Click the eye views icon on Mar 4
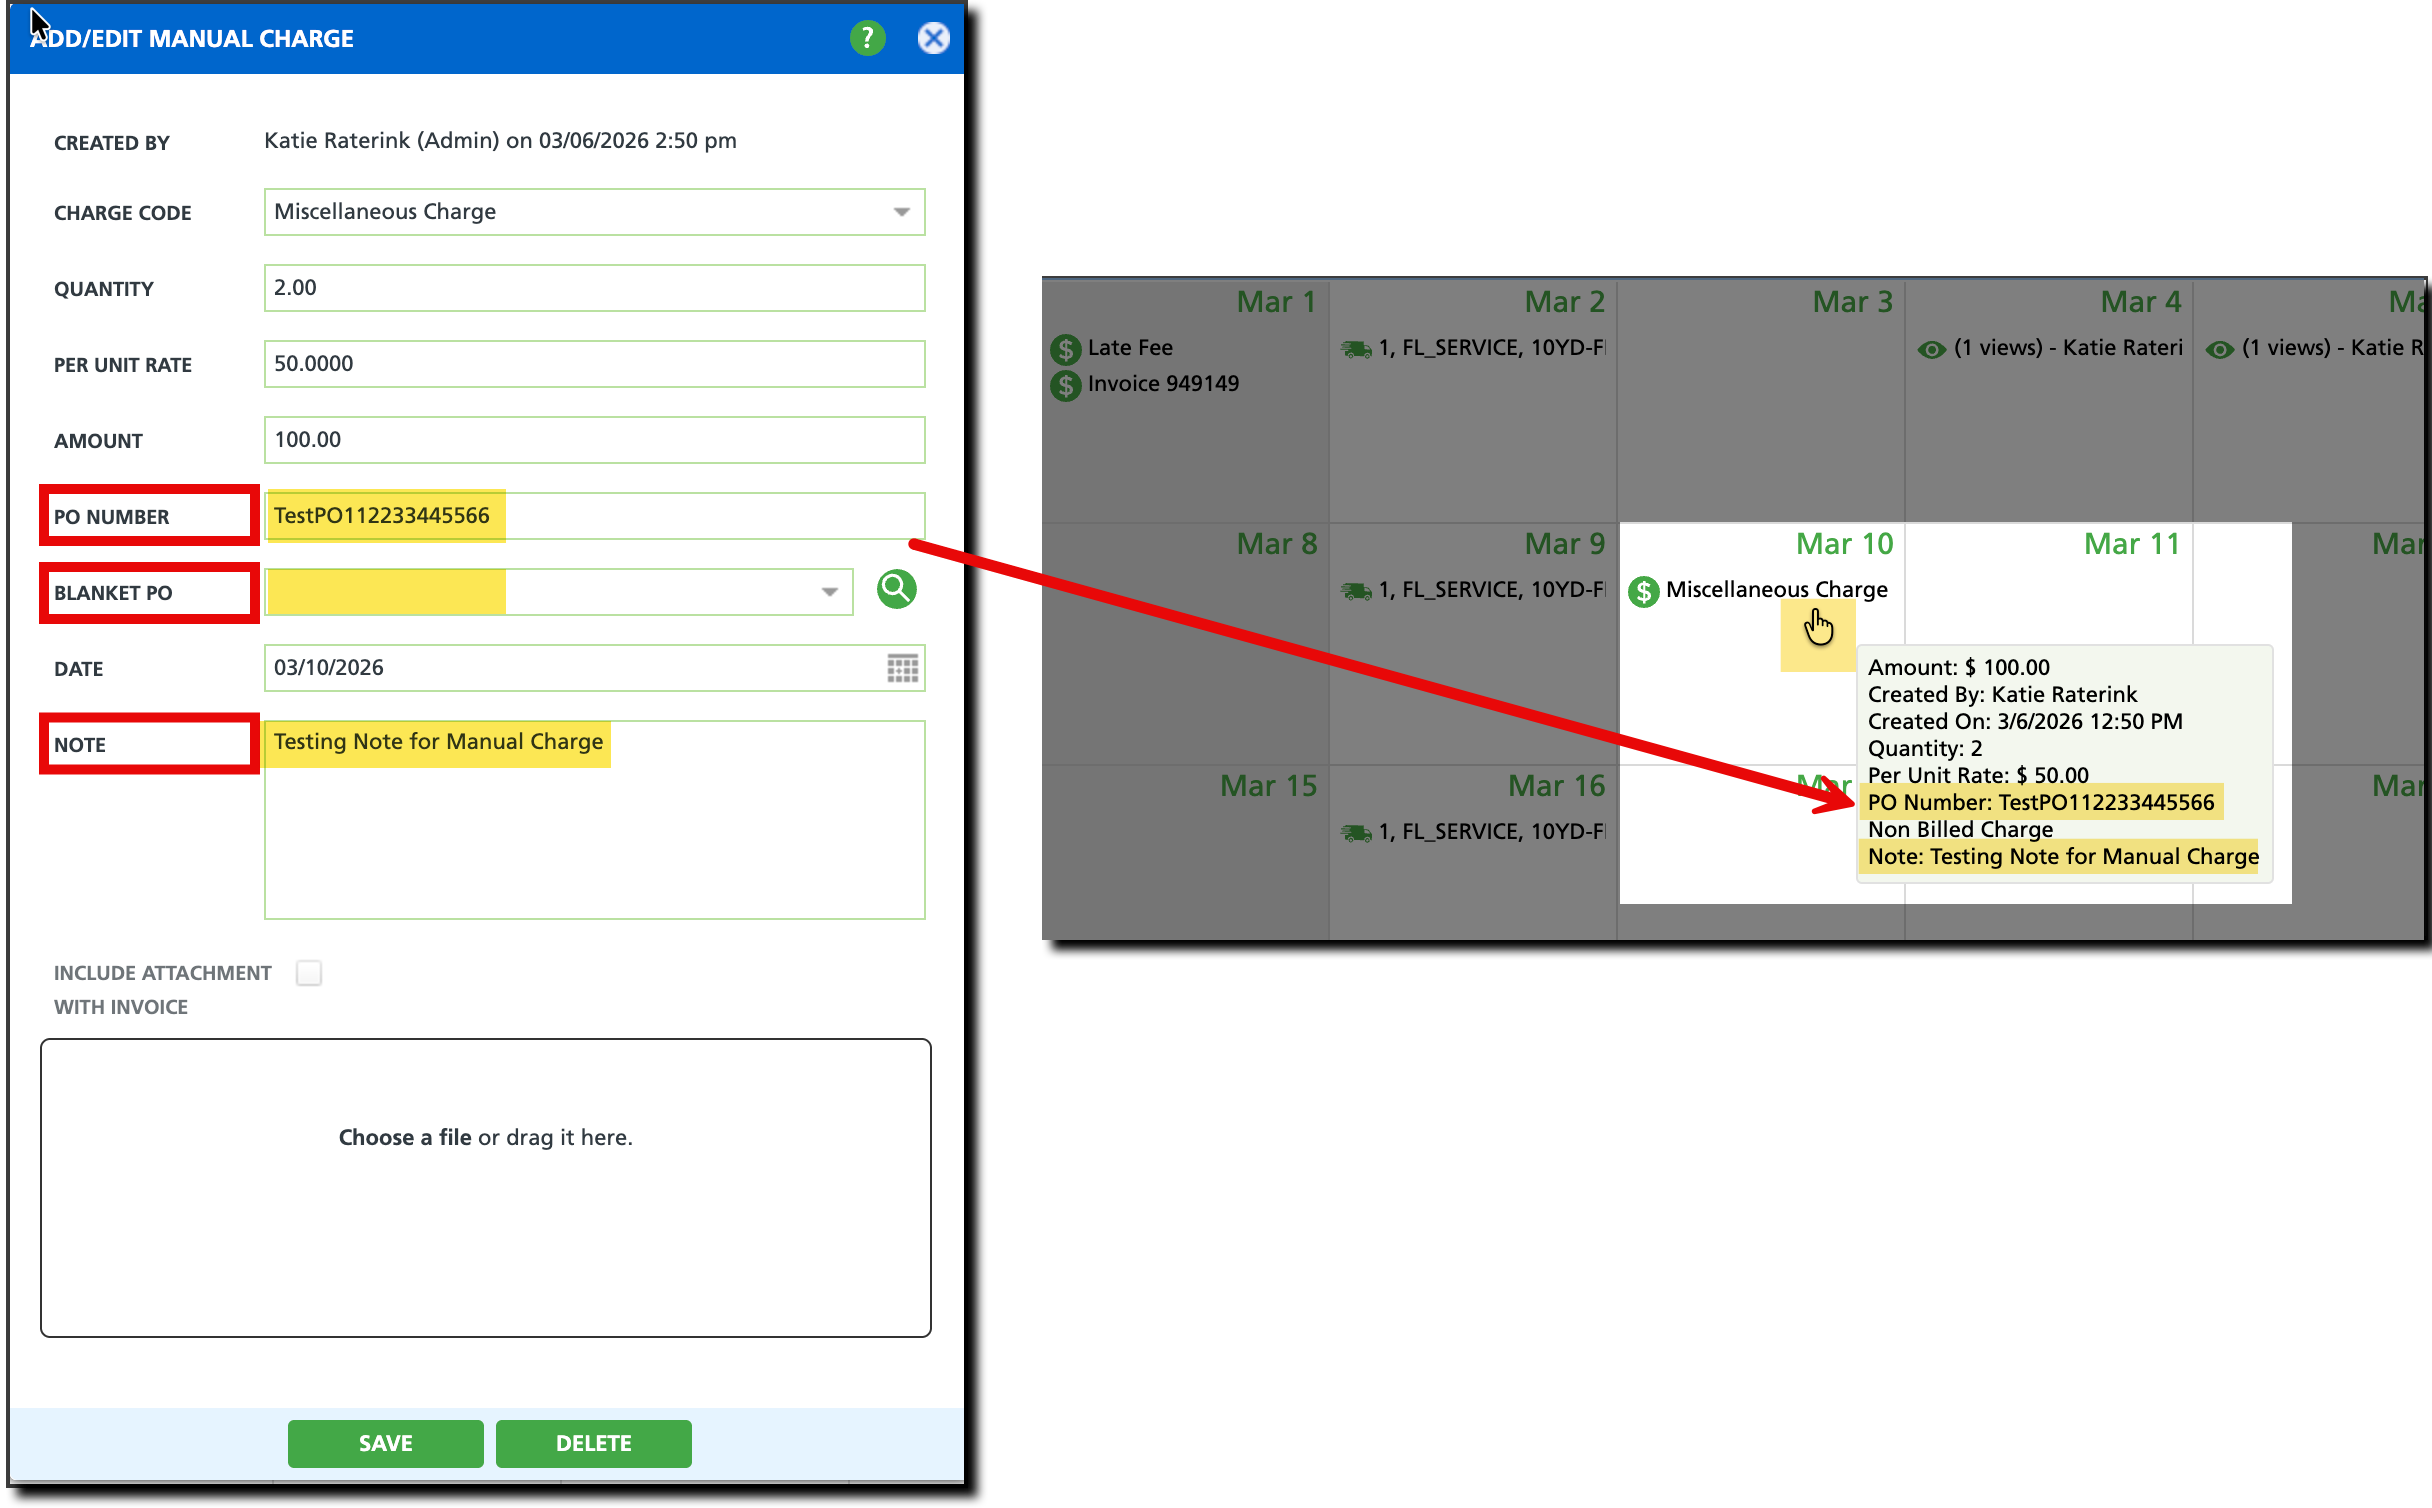Viewport: 2432px width, 1508px height. tap(1931, 349)
